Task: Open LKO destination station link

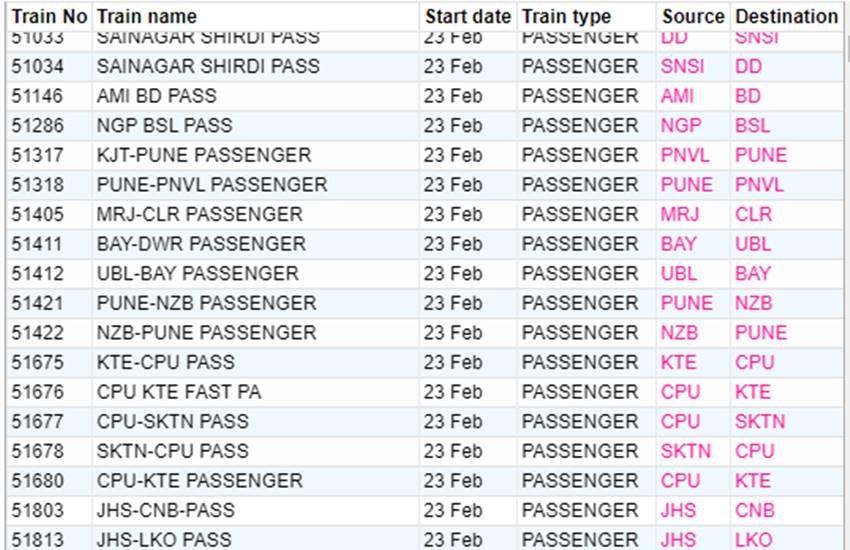Action: click(753, 539)
